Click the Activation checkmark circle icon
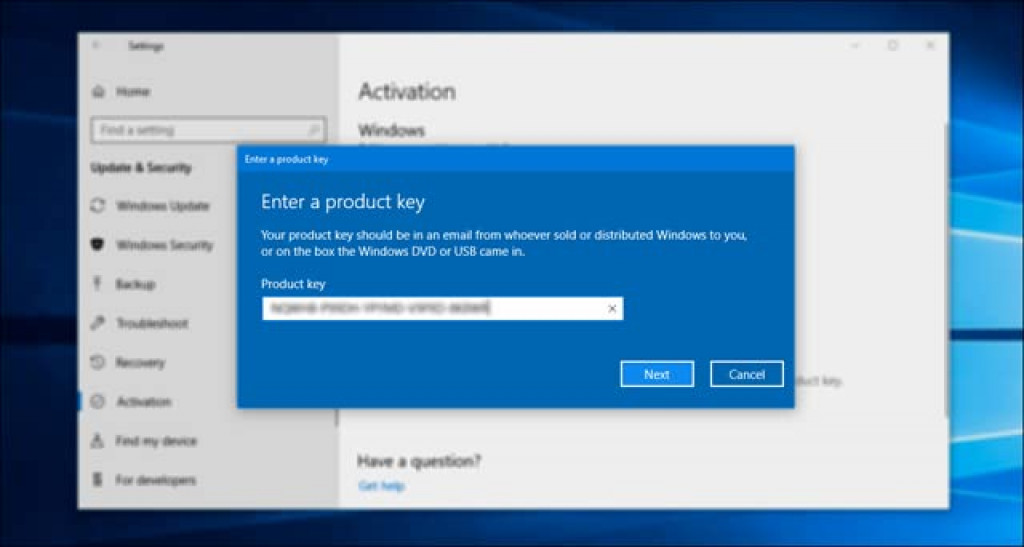The image size is (1024, 547). click(98, 401)
